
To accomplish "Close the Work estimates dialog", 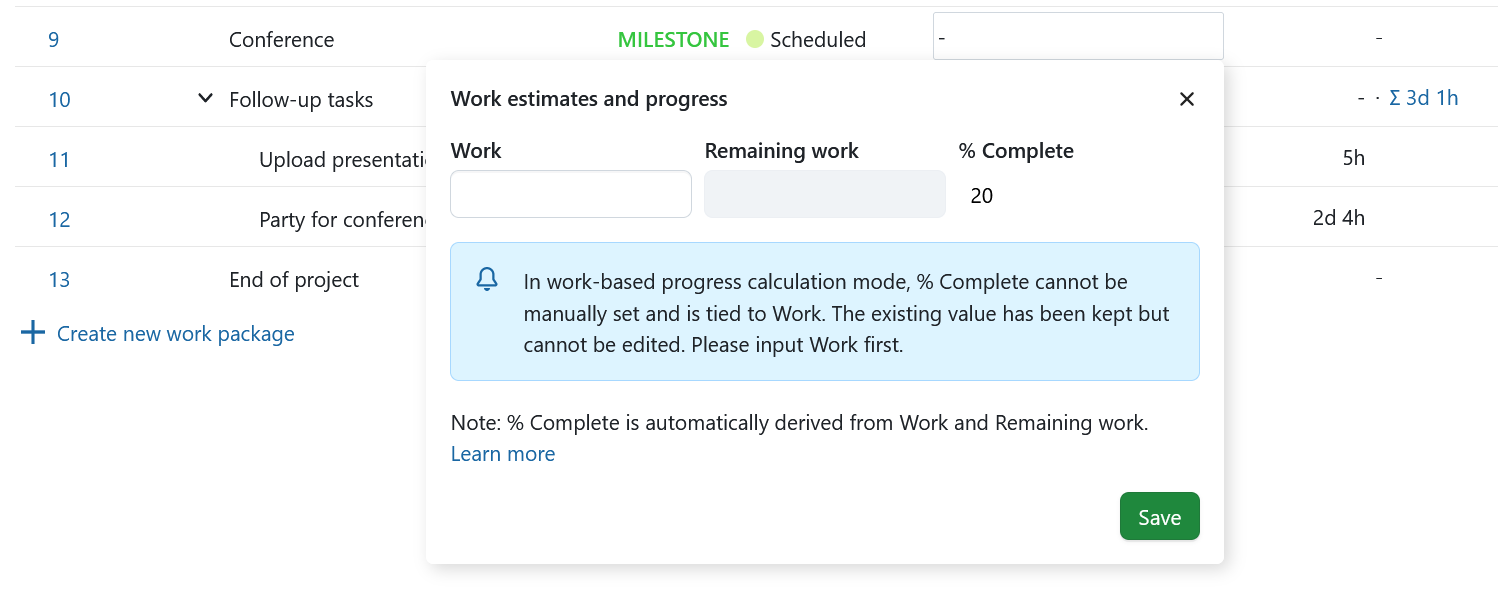I will click(x=1187, y=99).
